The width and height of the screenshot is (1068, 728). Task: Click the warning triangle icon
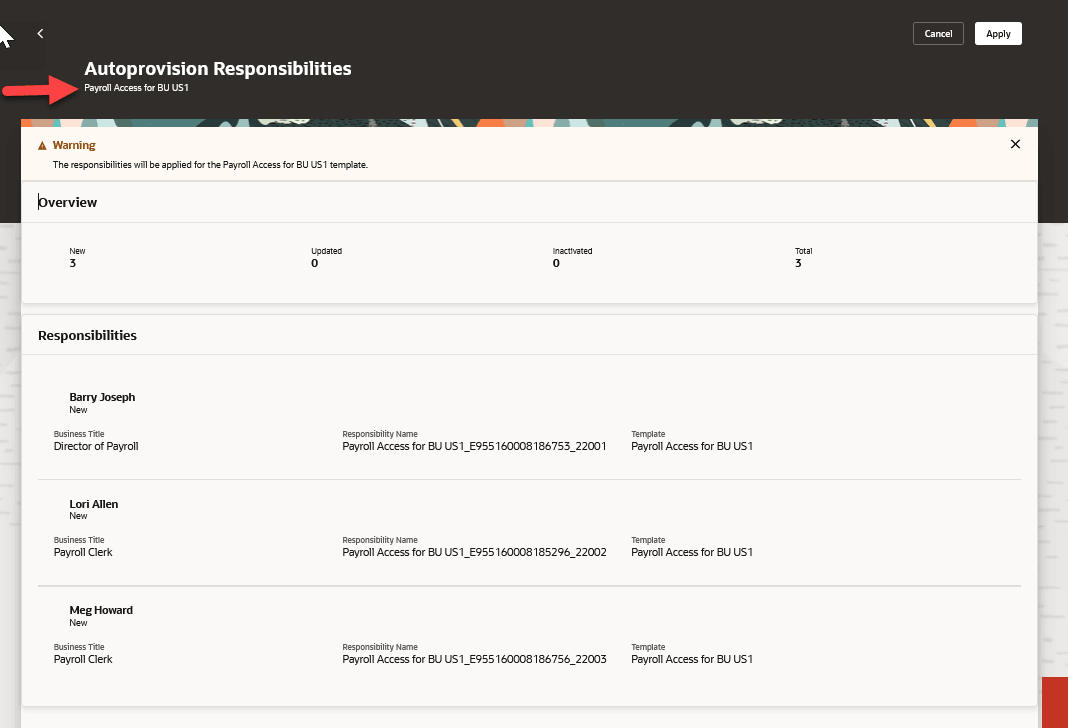point(42,146)
